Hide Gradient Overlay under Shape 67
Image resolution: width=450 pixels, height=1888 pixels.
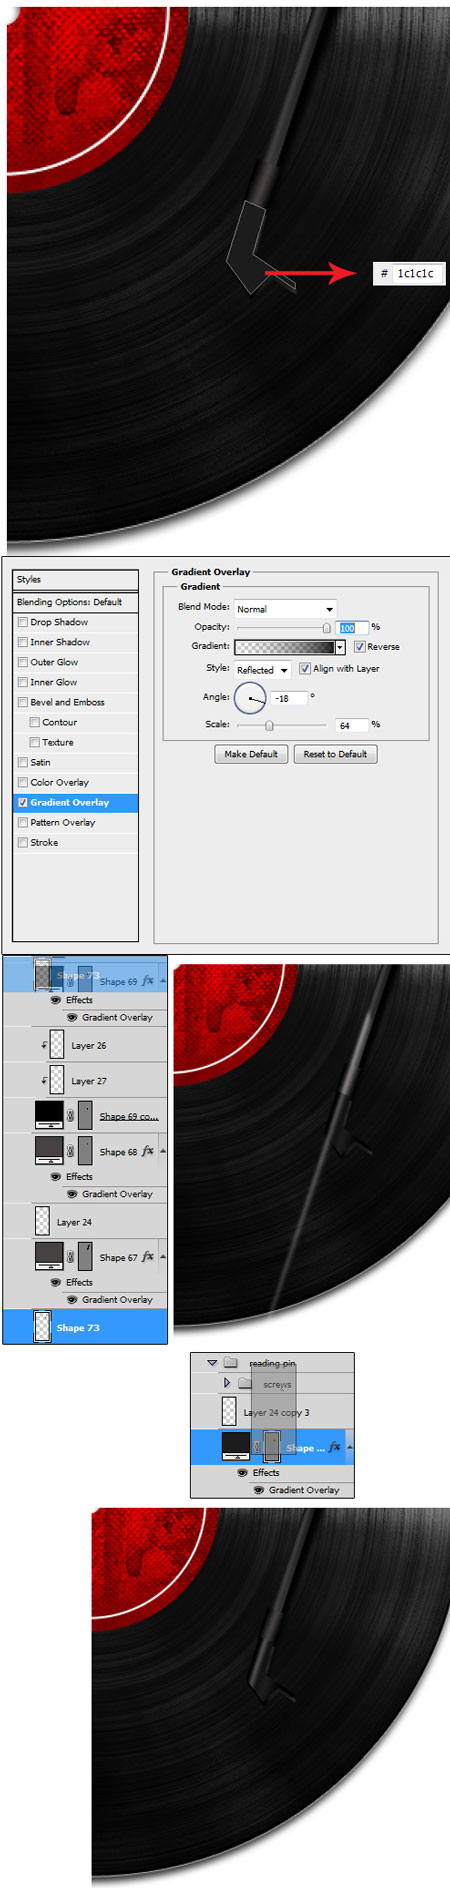(72, 1300)
